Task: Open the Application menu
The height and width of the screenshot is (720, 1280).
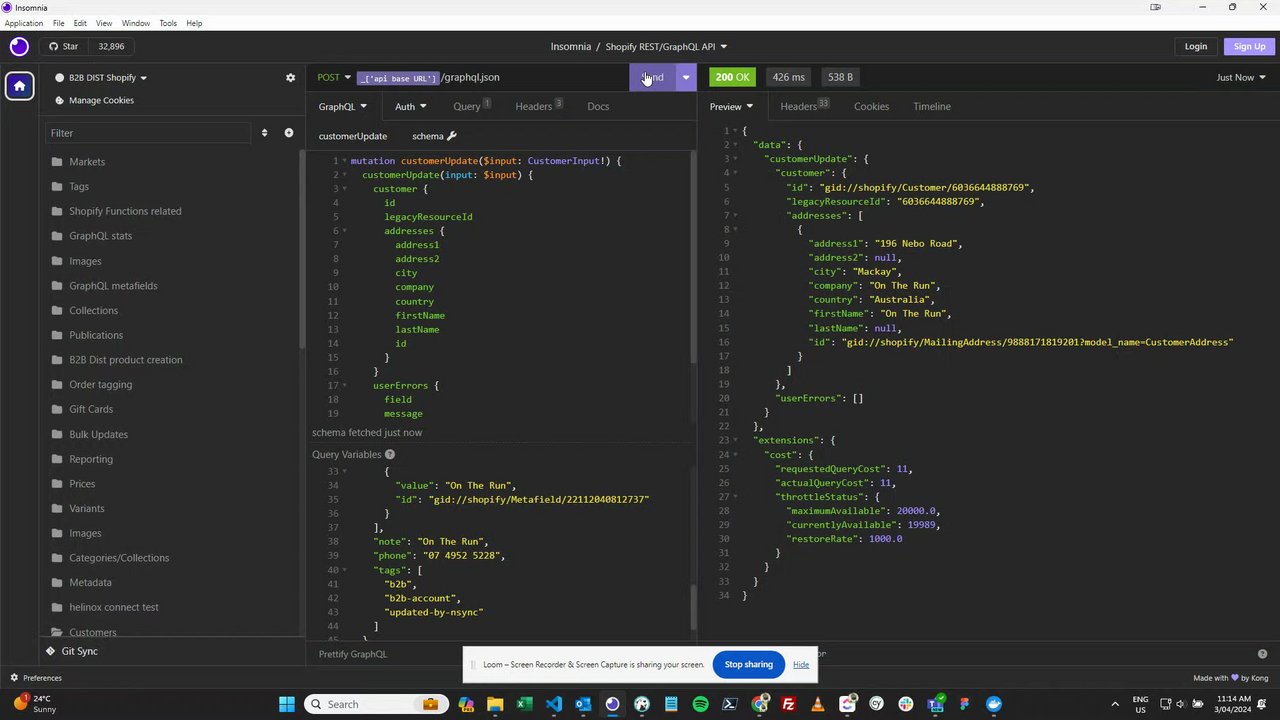Action: tap(24, 23)
